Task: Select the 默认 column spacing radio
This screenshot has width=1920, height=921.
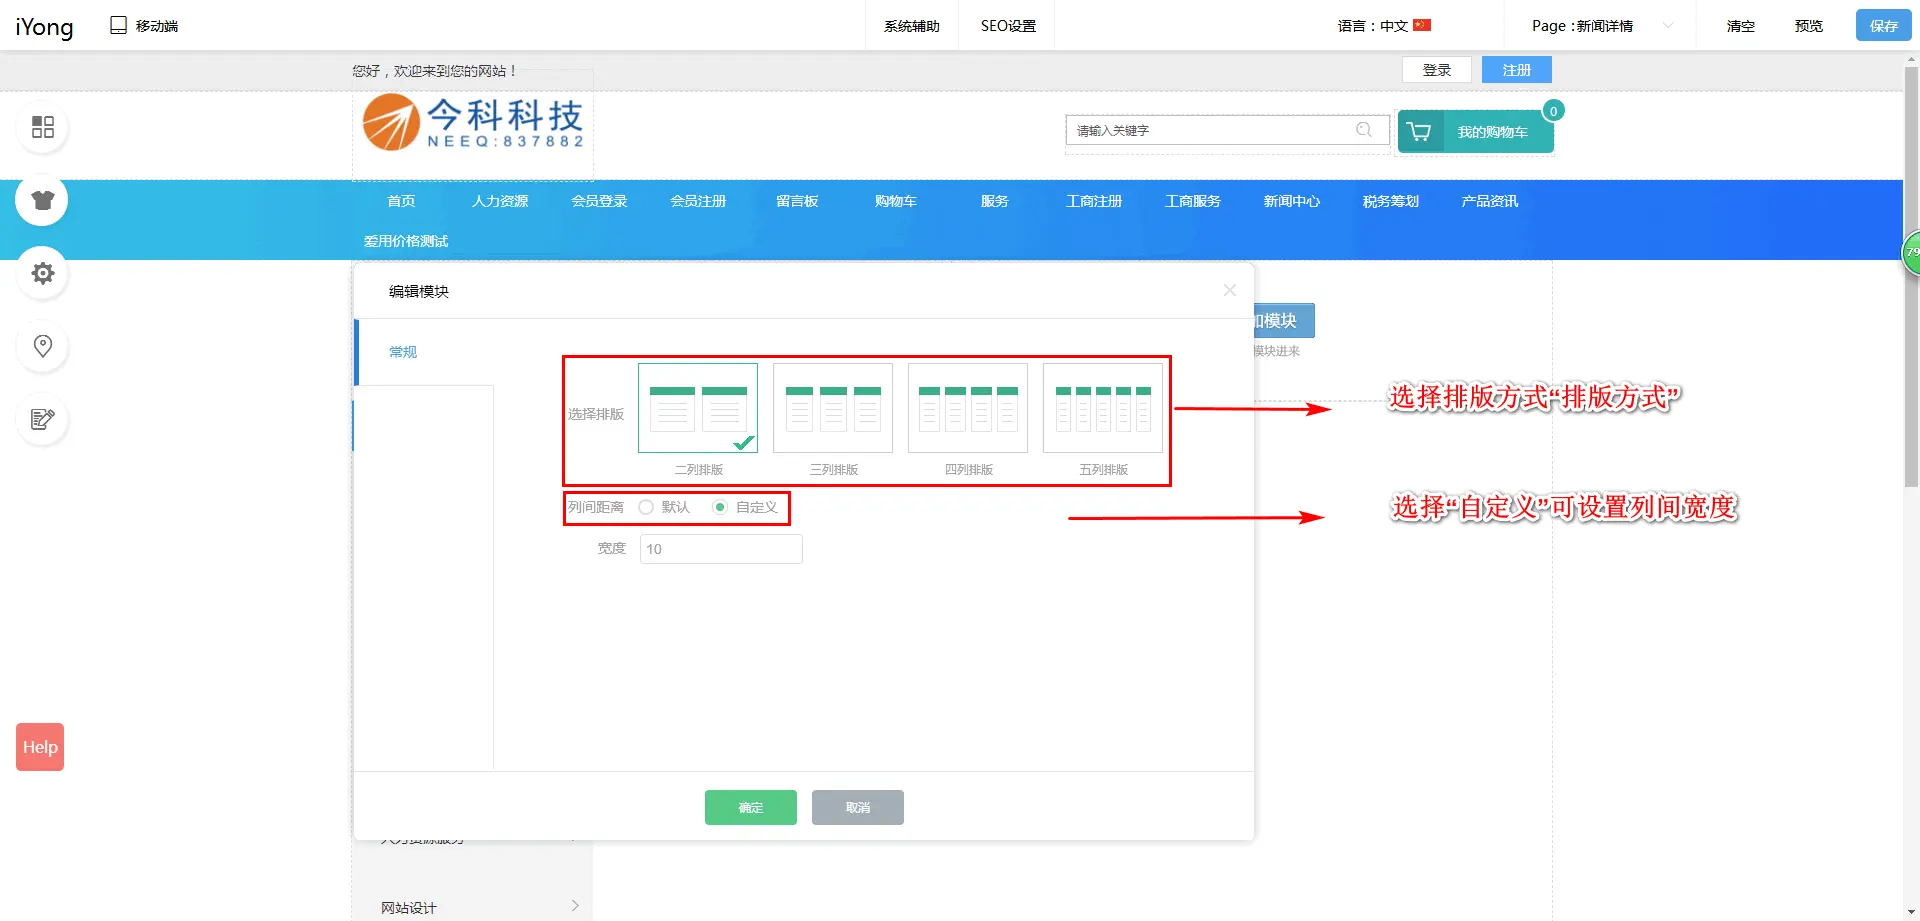Action: [647, 507]
